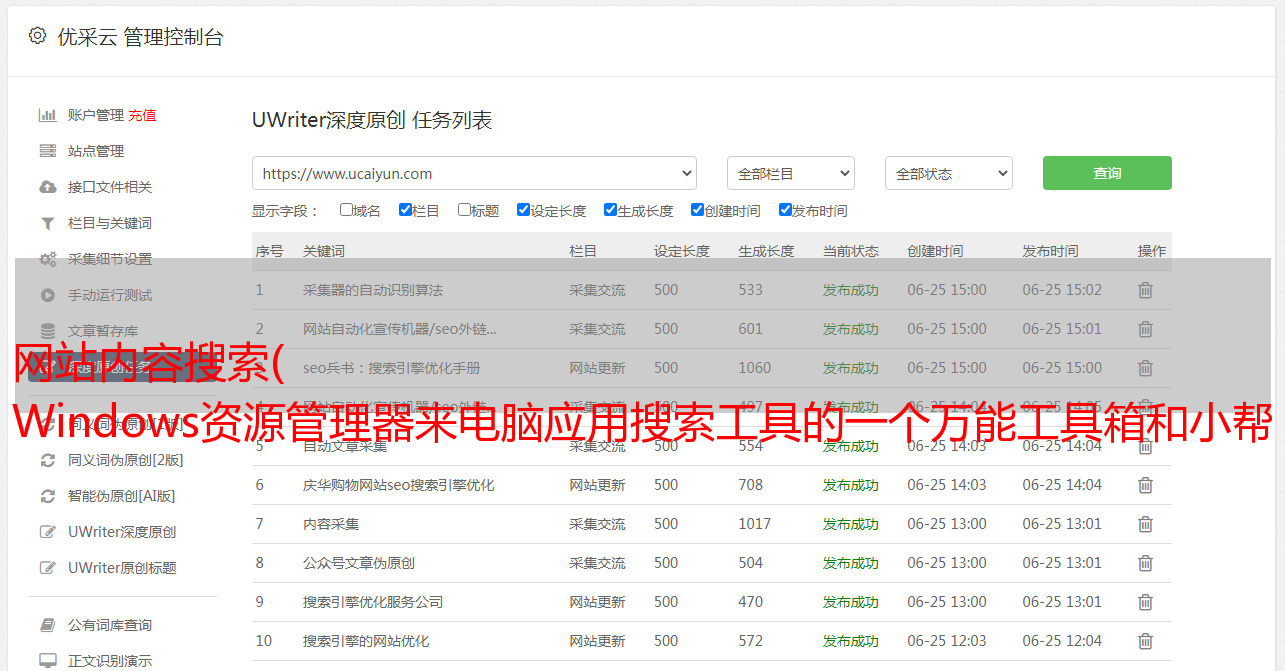Enable the 标题 display field checkbox
1285x671 pixels.
coord(464,210)
